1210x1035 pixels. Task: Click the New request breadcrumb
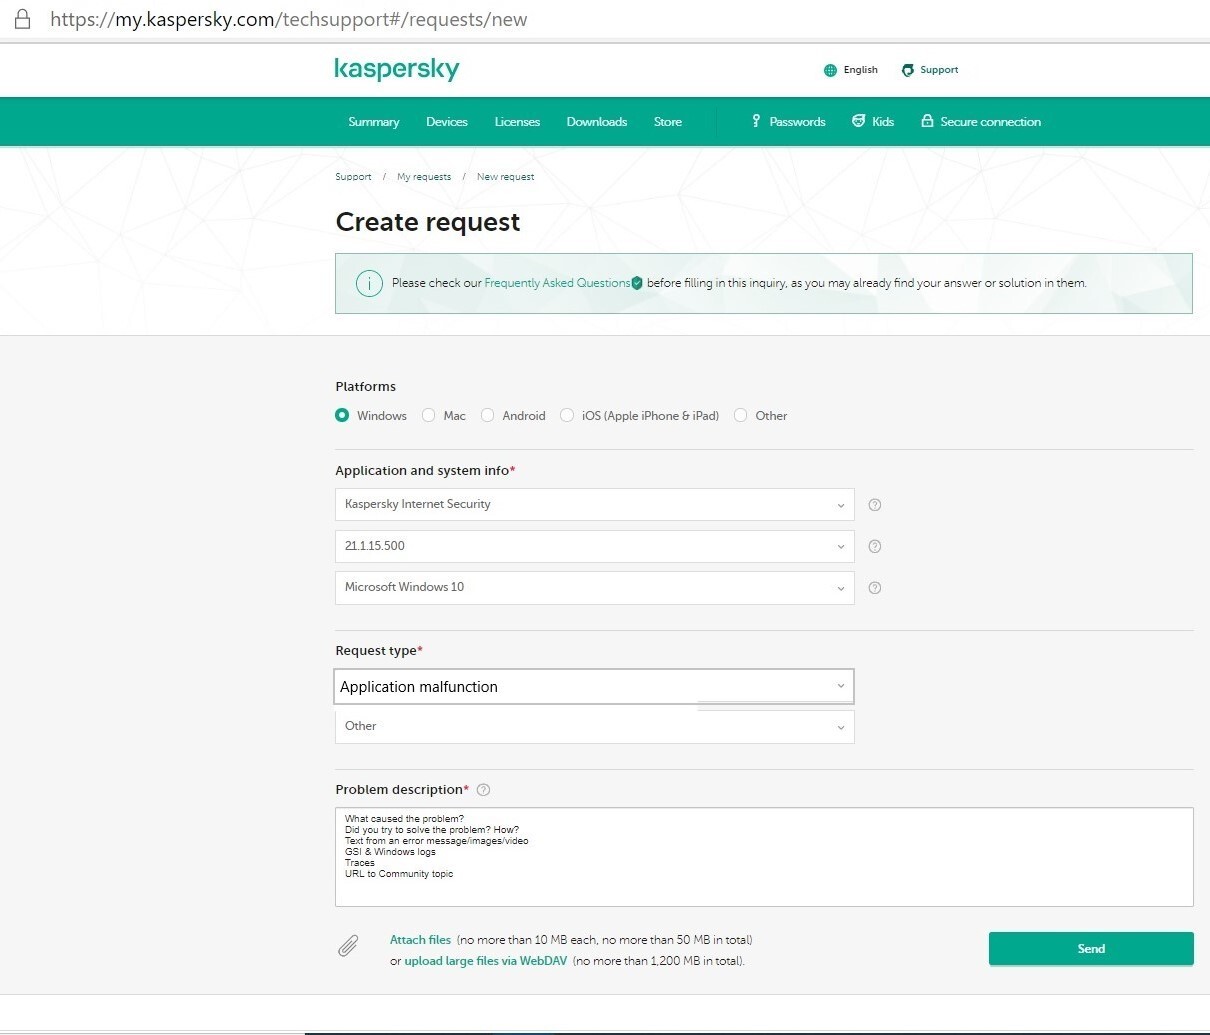(x=505, y=177)
